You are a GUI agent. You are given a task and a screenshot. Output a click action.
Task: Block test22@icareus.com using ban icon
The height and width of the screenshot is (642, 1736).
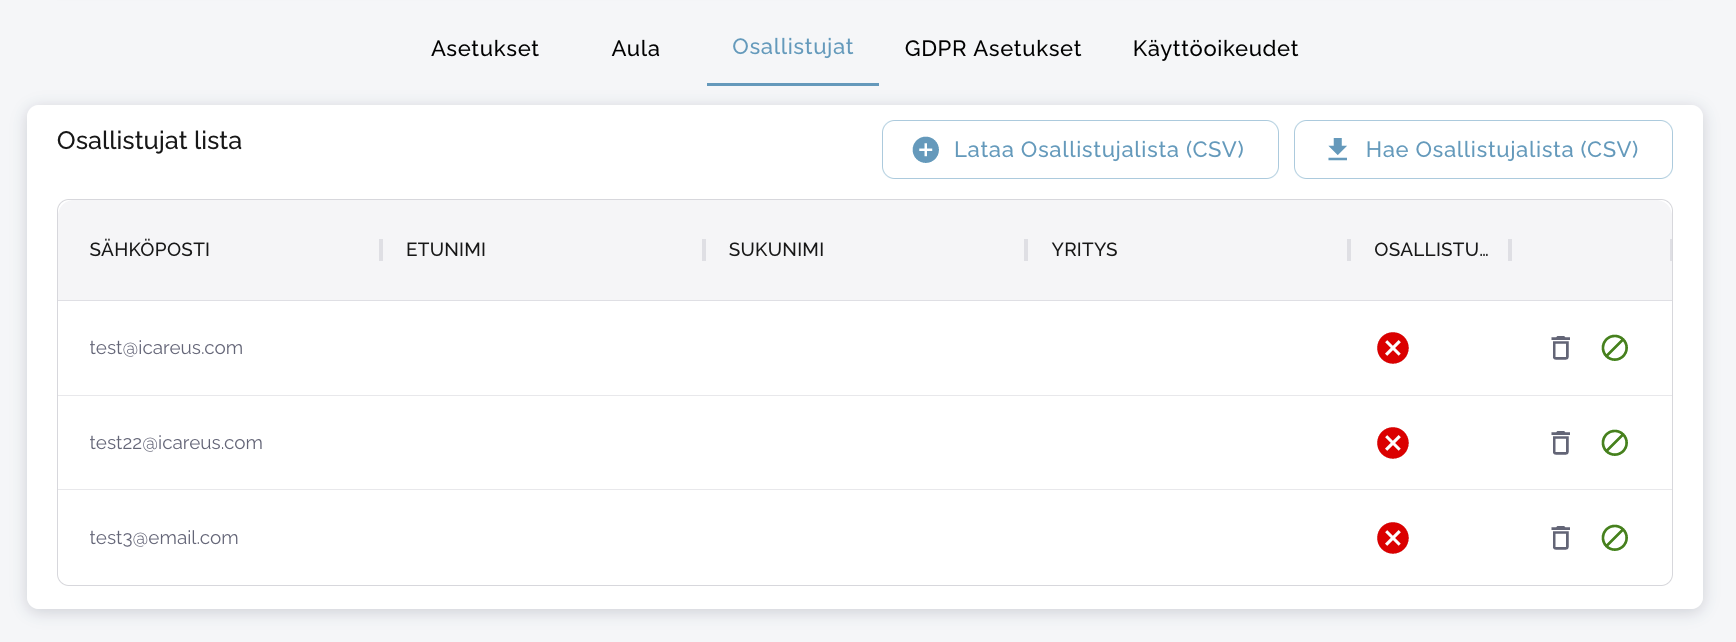1614,443
